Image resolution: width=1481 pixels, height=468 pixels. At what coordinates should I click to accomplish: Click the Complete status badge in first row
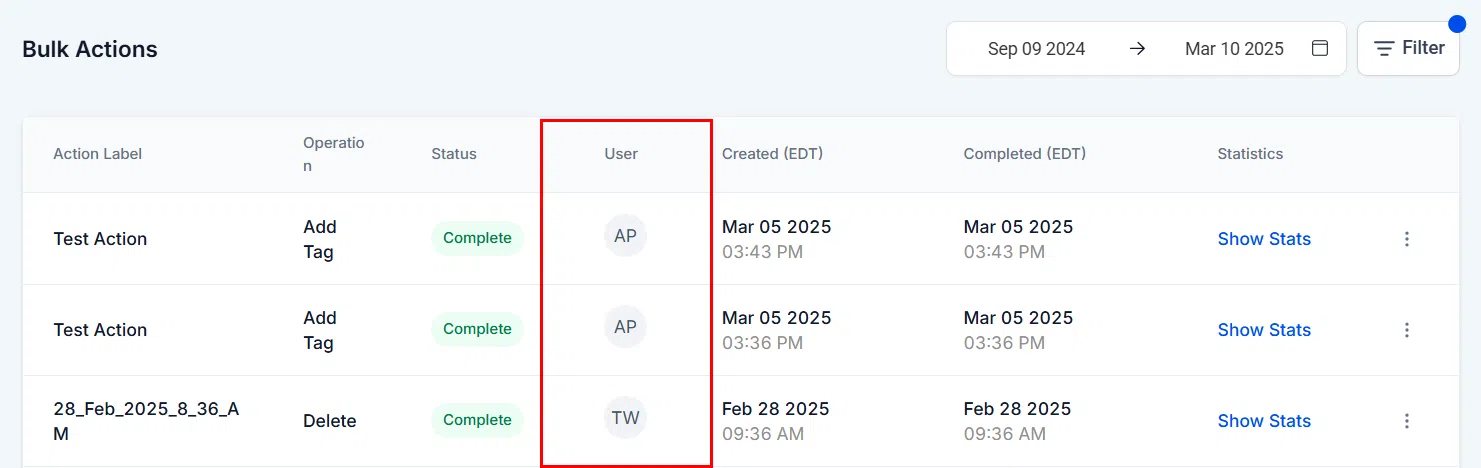point(477,238)
